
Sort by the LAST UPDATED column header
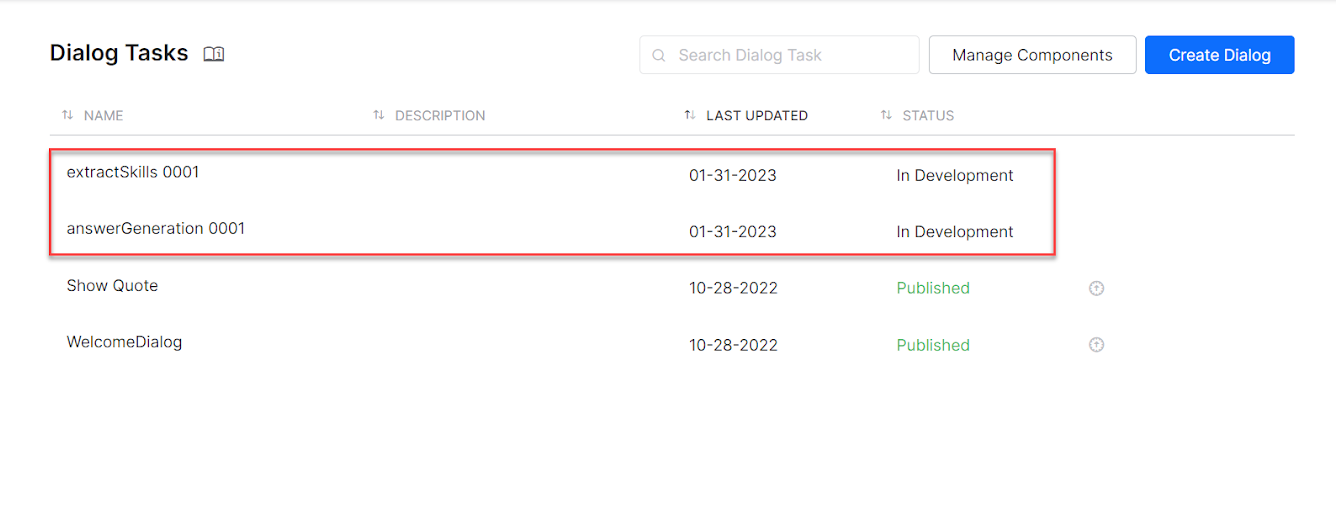click(x=757, y=116)
